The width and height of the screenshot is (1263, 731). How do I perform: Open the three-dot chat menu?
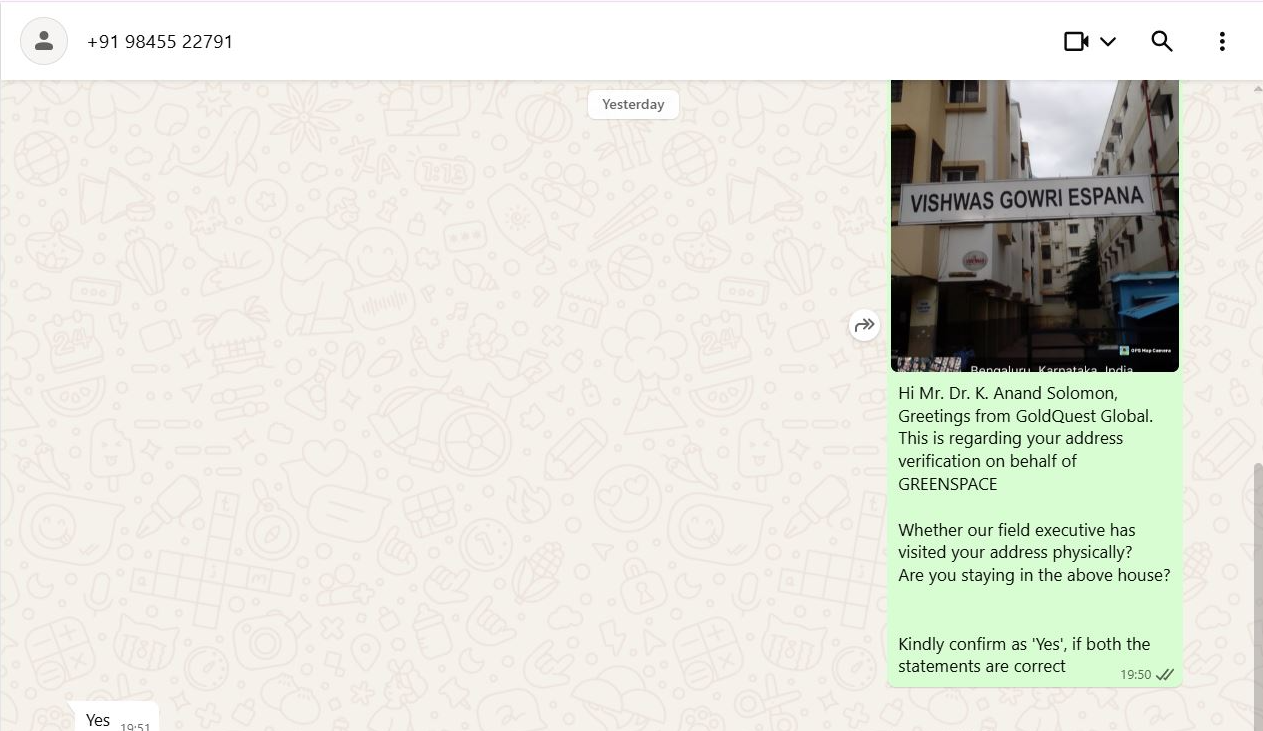tap(1222, 41)
